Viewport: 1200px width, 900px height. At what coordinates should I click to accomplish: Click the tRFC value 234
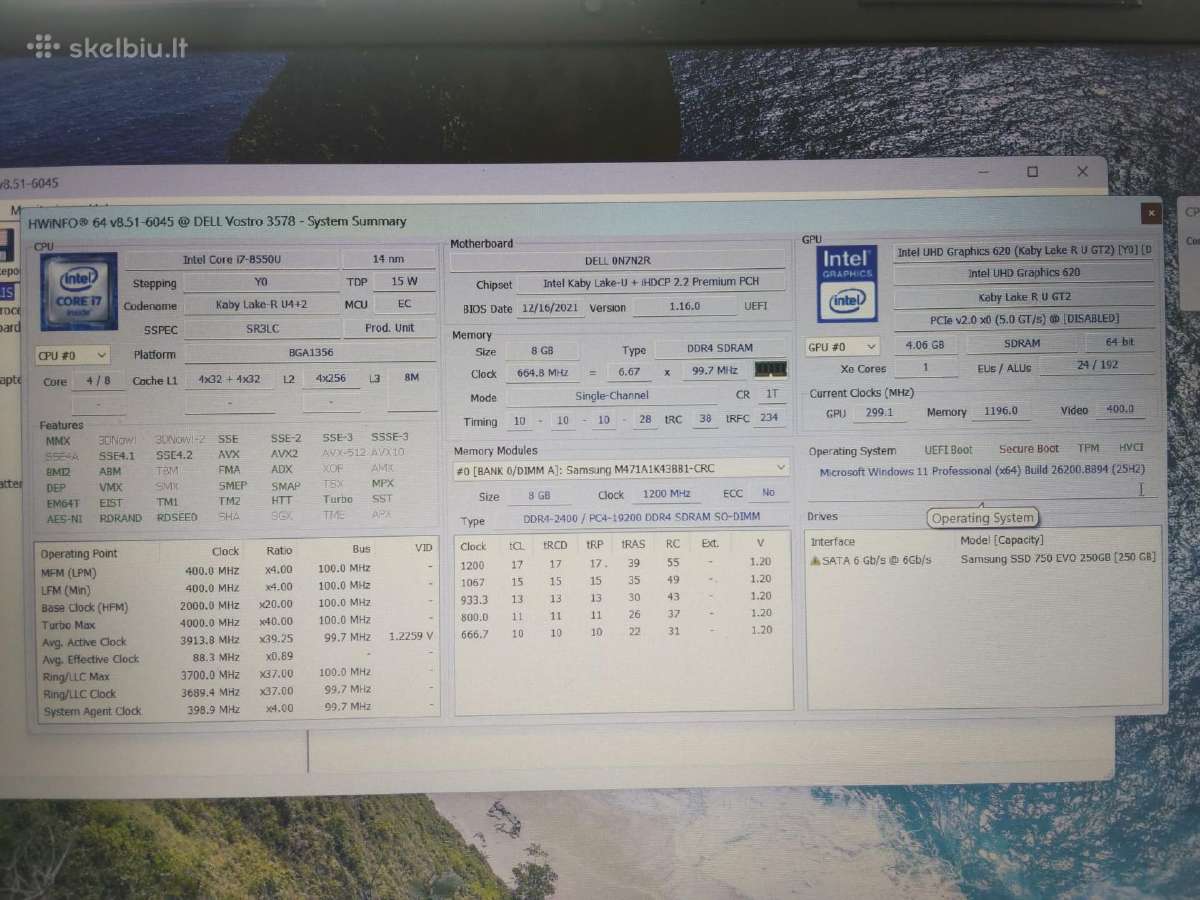point(768,418)
